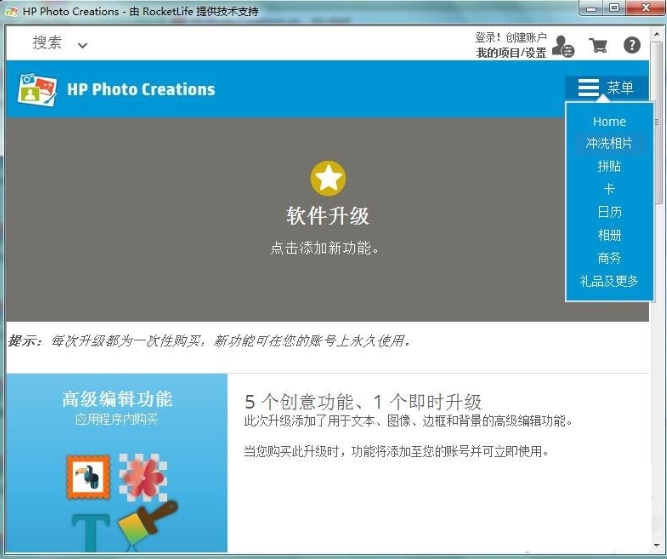The height and width of the screenshot is (559, 667).
Task: Click the window title bar app icon
Action: click(x=11, y=12)
